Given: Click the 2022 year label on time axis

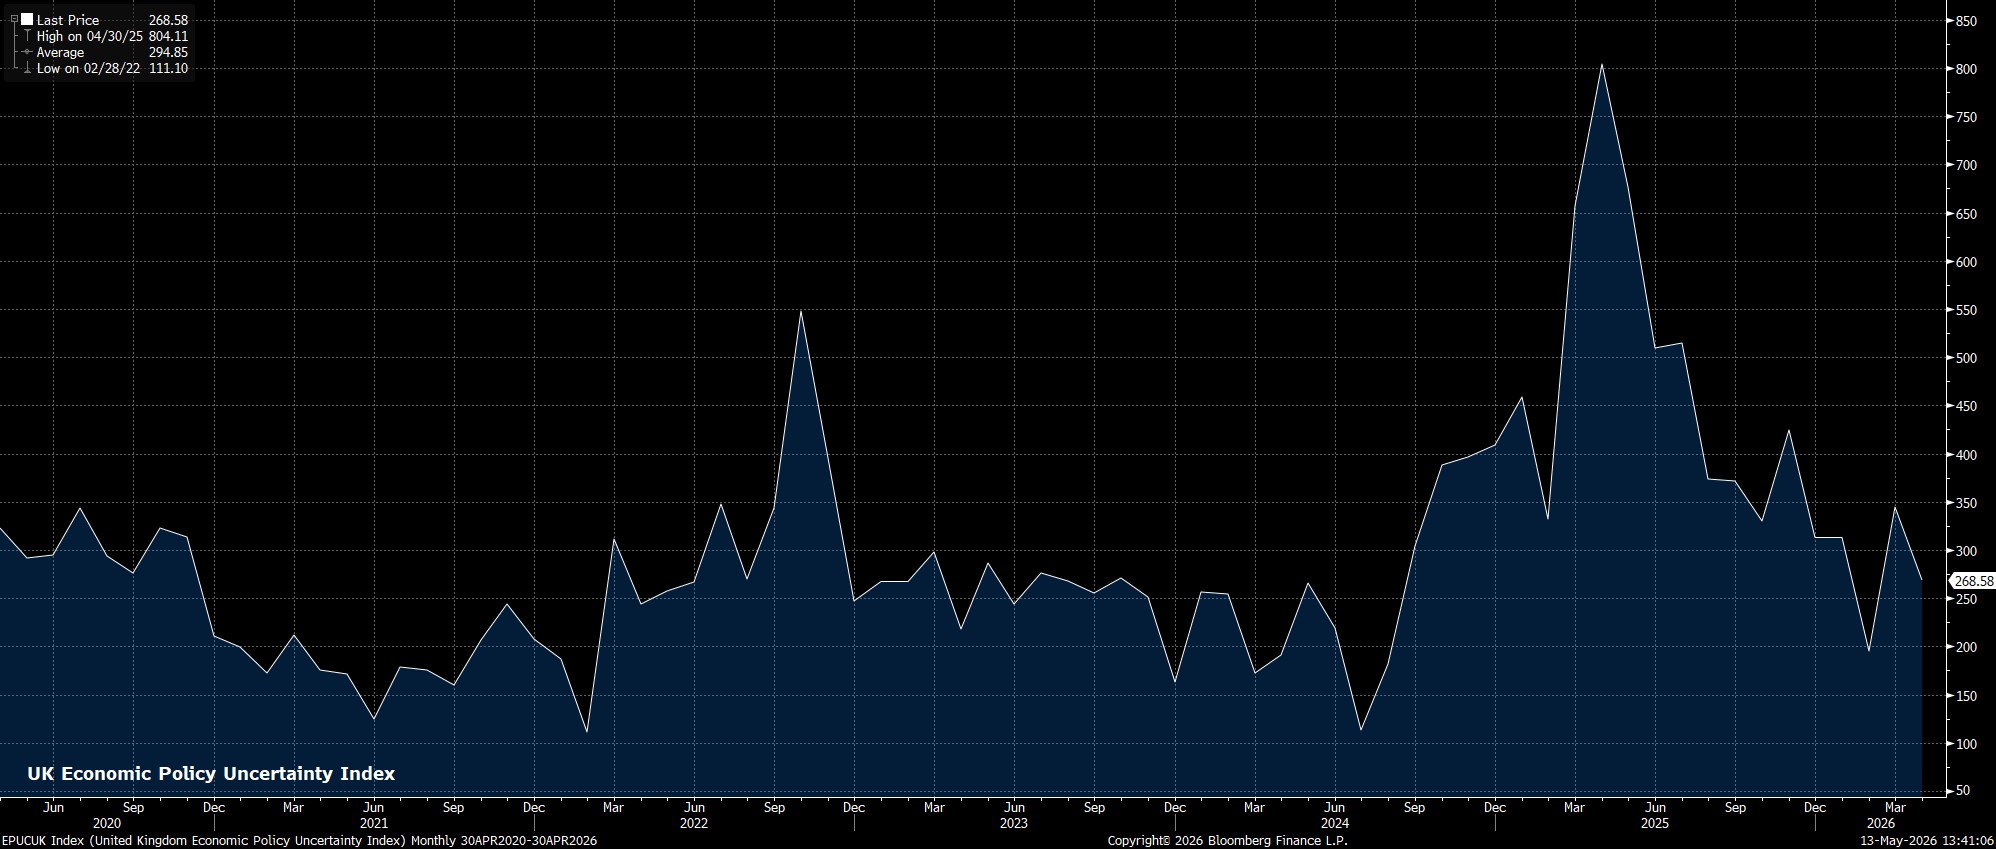Looking at the screenshot, I should coord(693,824).
